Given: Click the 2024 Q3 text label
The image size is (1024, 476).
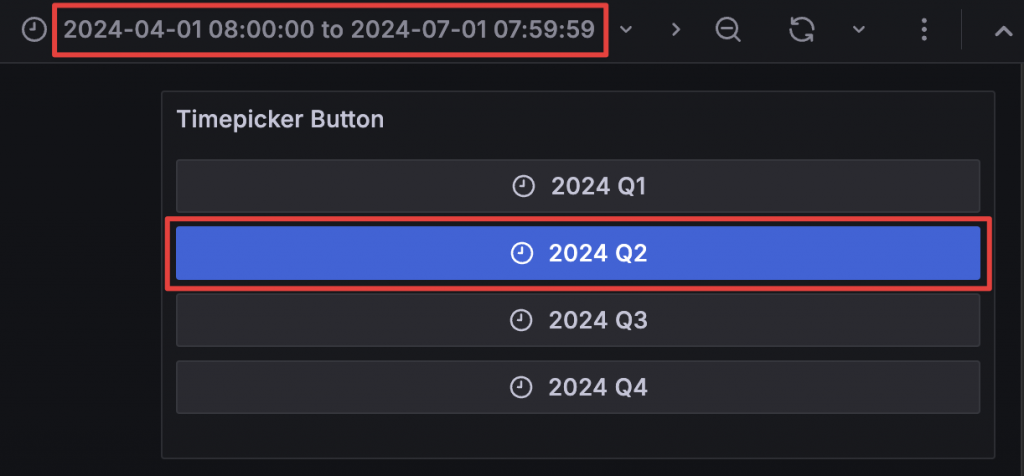Looking at the screenshot, I should (598, 320).
